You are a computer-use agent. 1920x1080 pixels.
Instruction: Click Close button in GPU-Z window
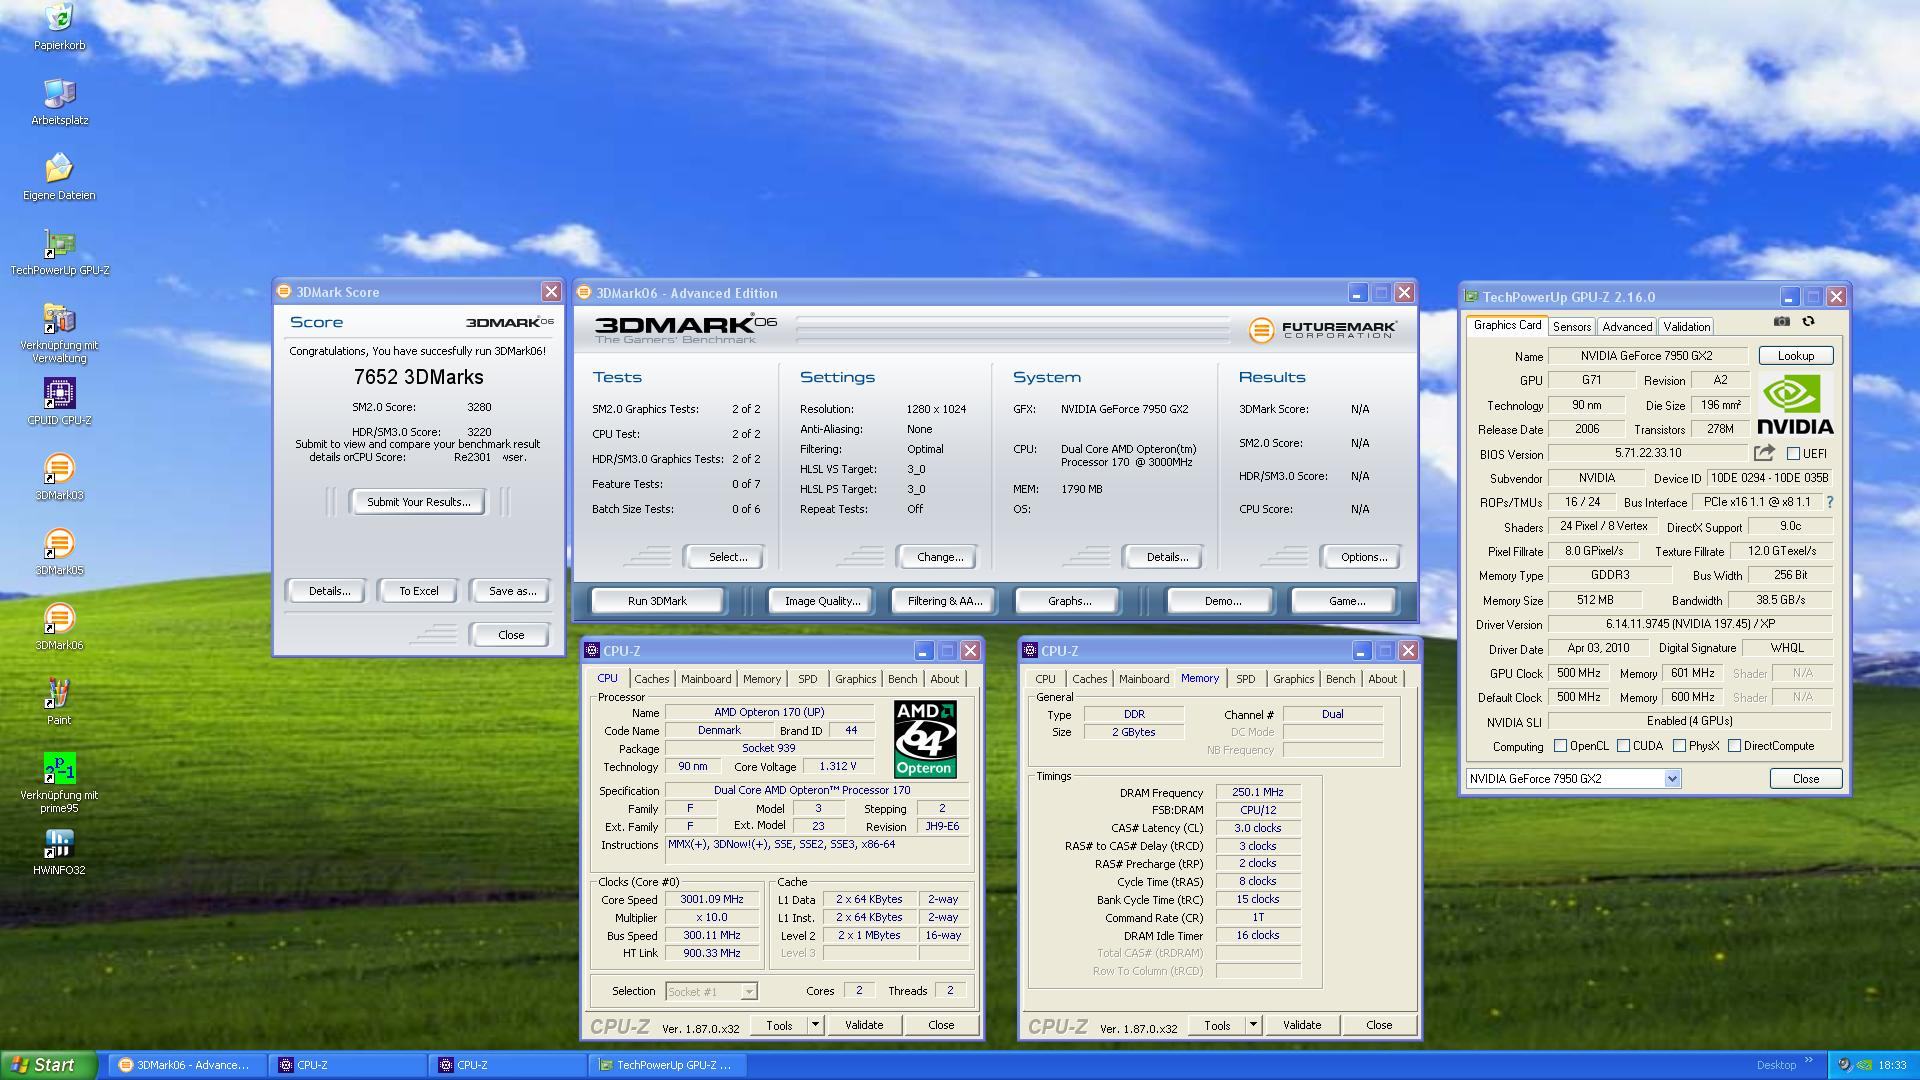(1805, 779)
